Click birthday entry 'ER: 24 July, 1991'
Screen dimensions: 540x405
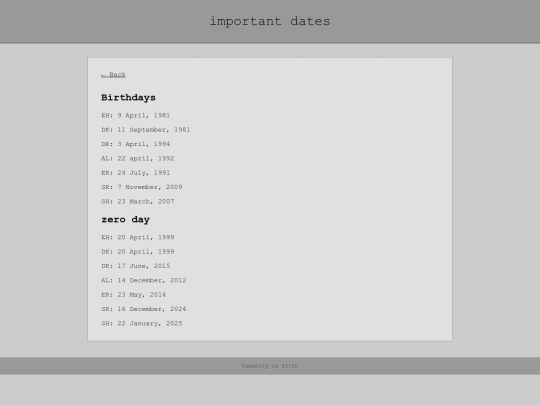pyautogui.click(x=136, y=173)
